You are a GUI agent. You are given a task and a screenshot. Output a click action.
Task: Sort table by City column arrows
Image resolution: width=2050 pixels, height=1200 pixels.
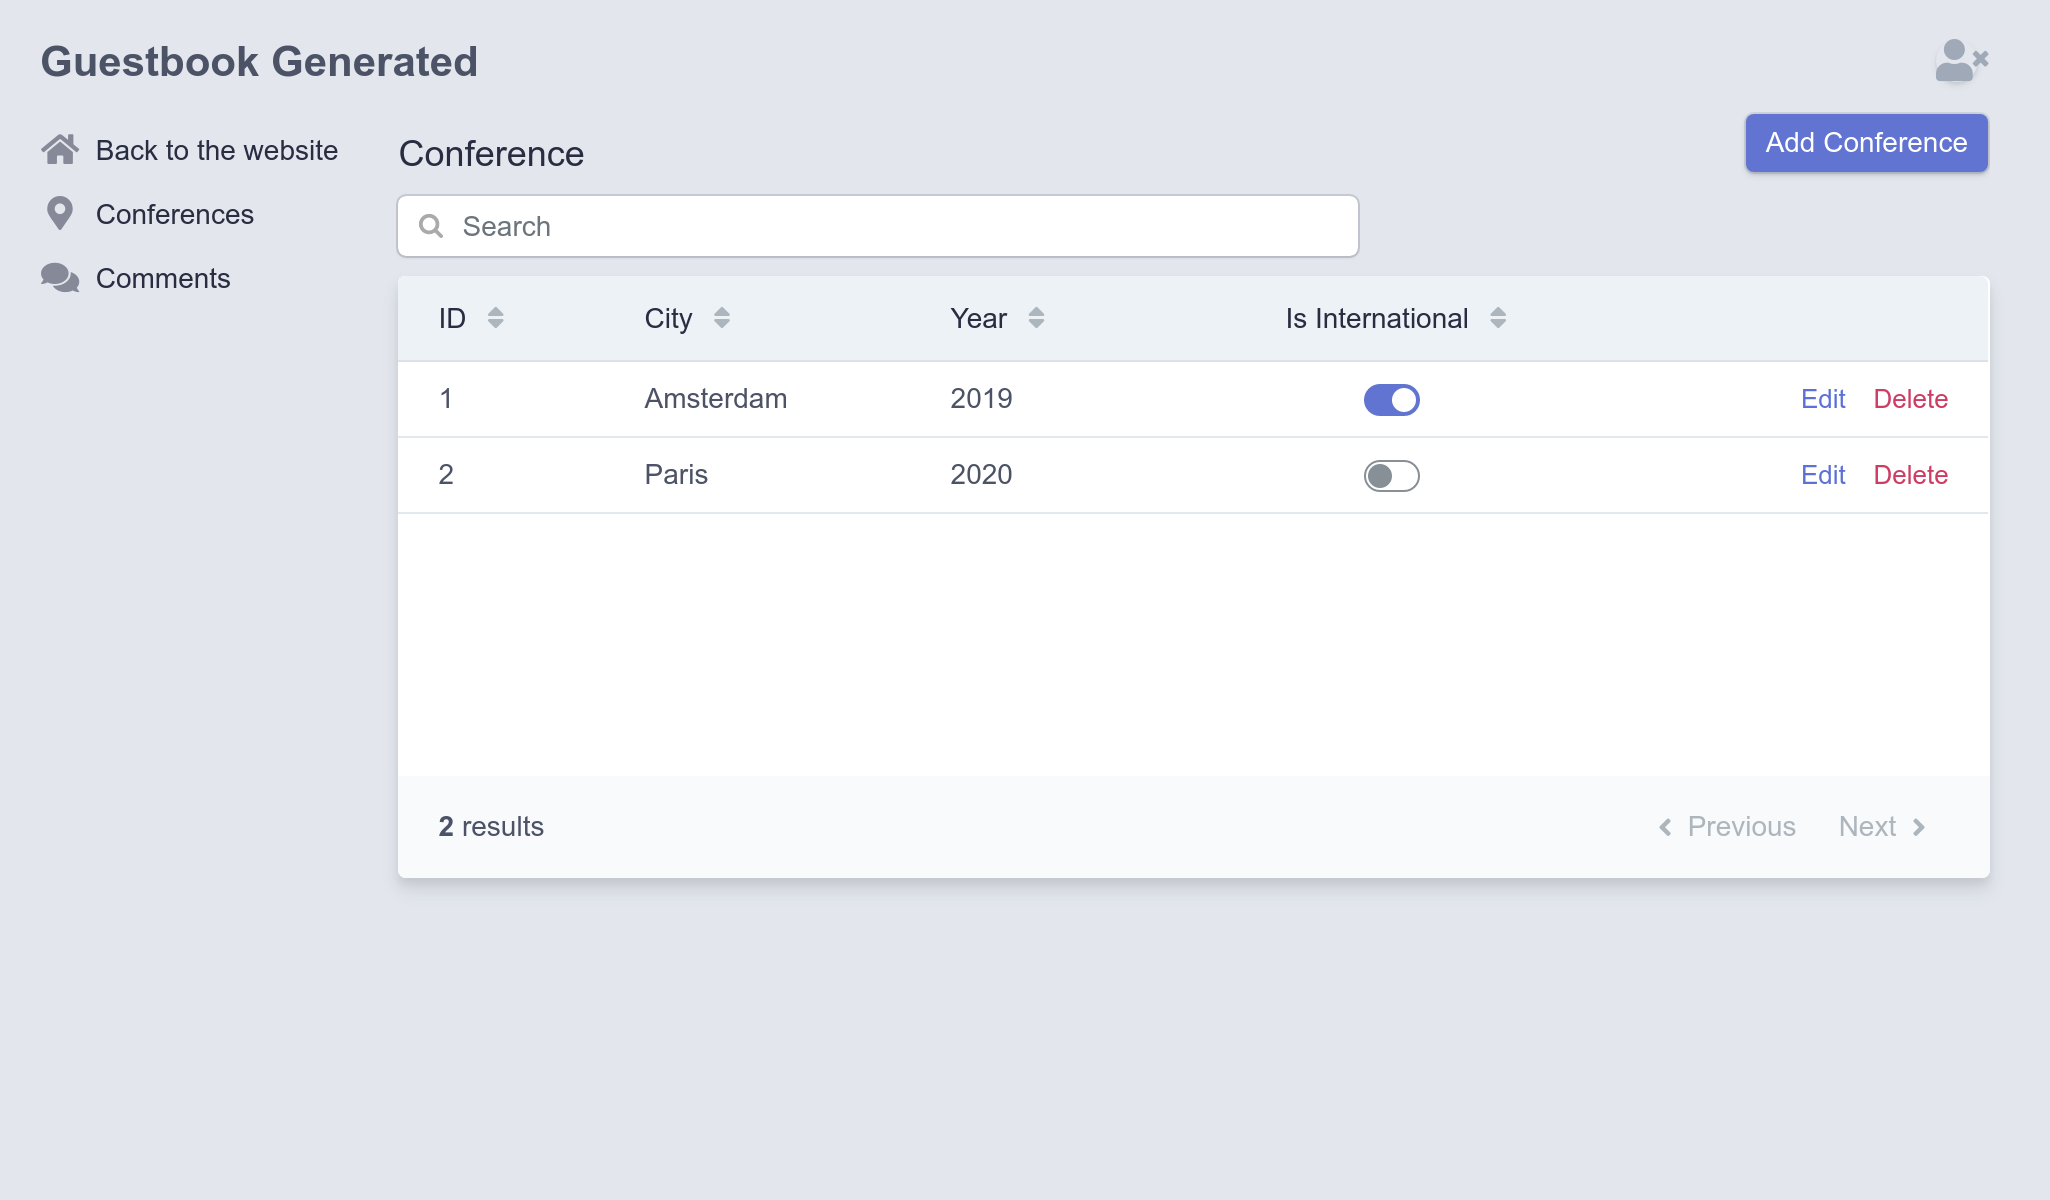tap(721, 318)
